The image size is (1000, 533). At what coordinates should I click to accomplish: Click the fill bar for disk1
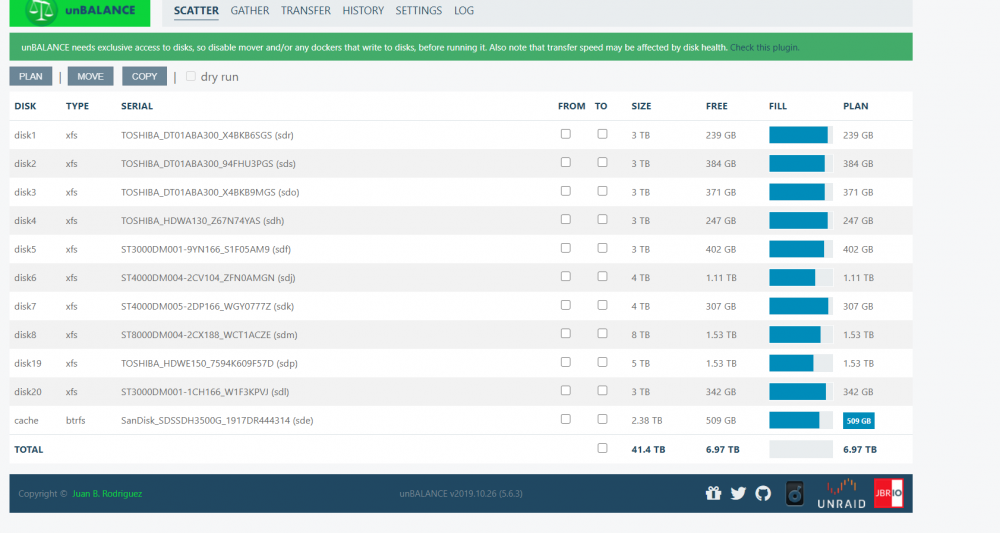[x=800, y=135]
